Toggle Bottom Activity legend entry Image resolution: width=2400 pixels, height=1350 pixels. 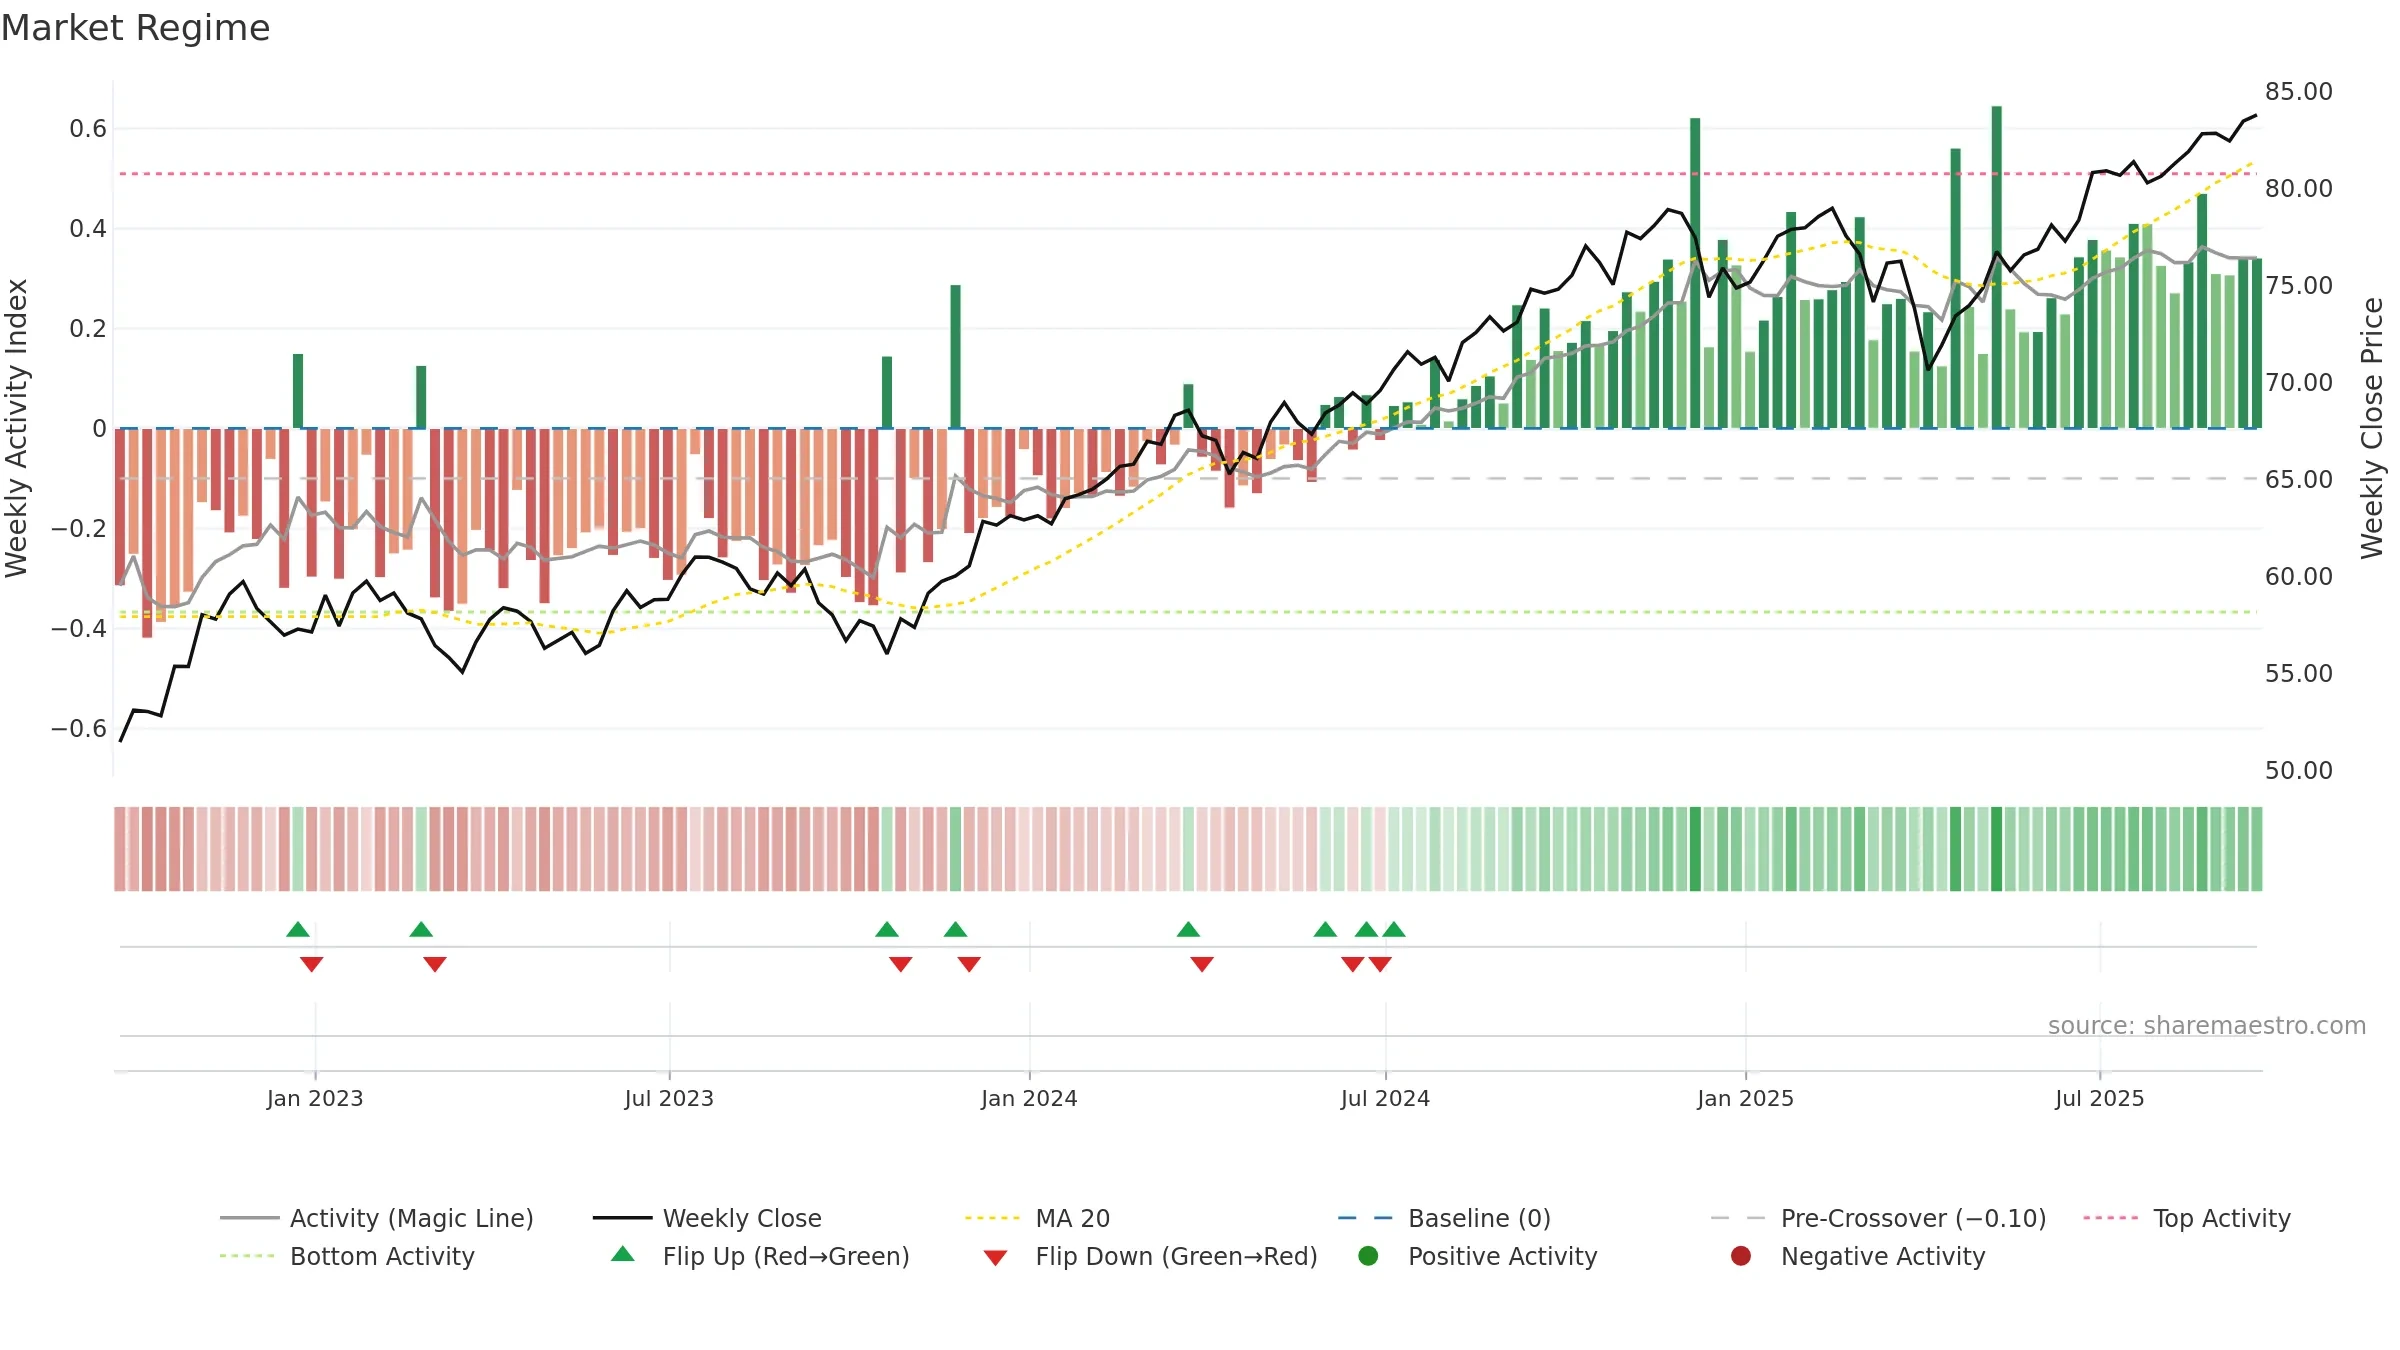pos(347,1256)
